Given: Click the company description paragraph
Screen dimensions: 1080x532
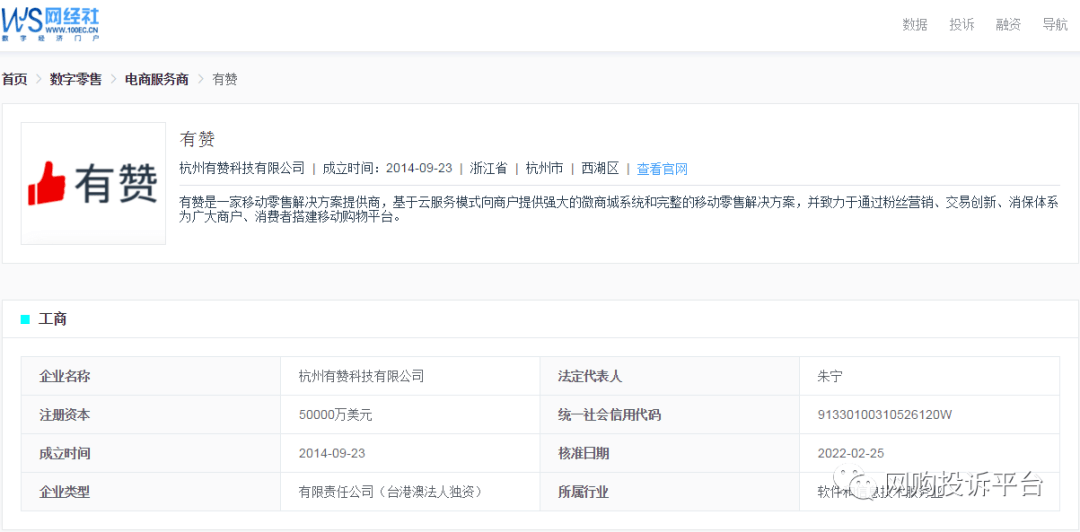Looking at the screenshot, I should 618,209.
